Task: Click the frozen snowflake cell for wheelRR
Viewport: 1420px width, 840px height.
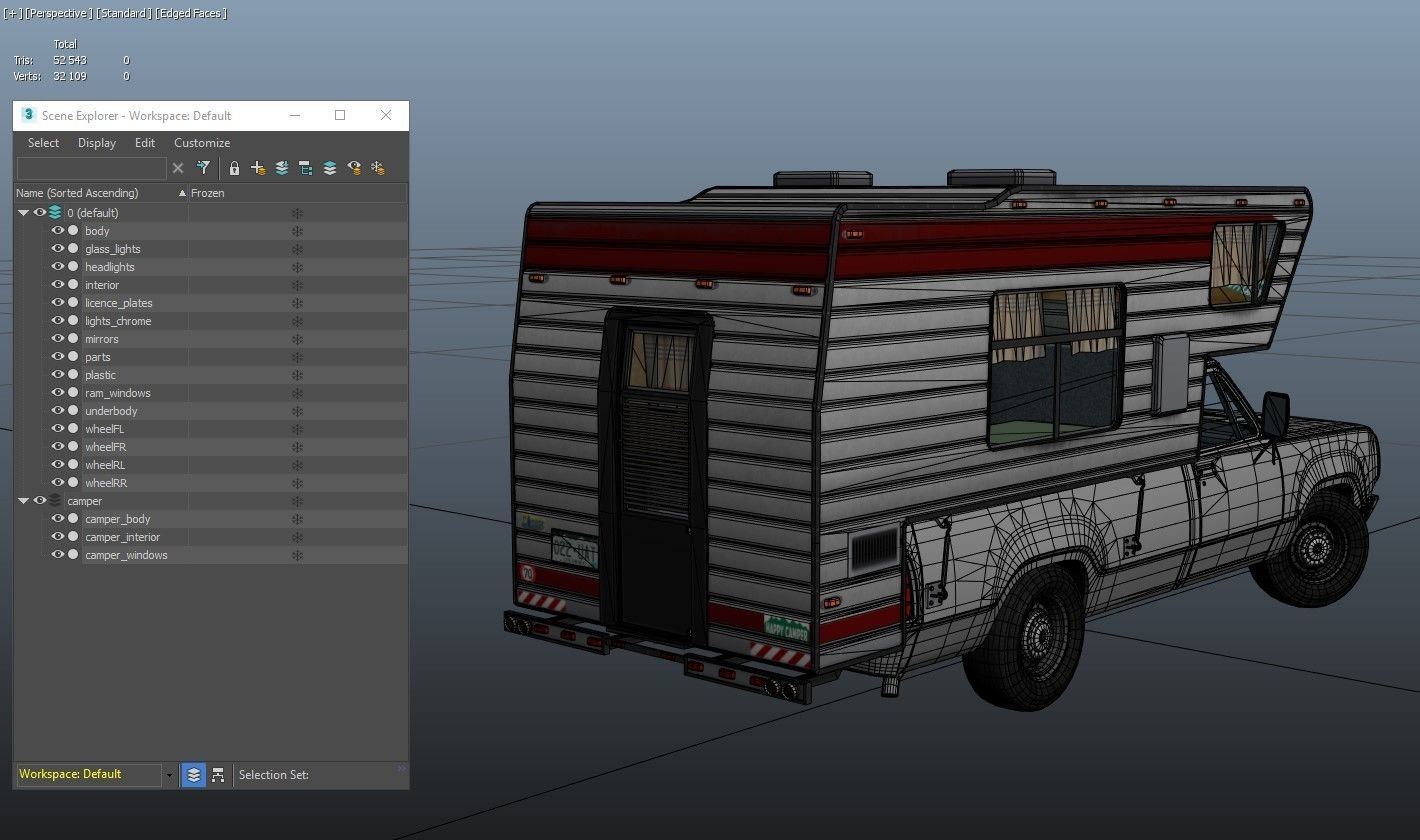Action: [x=297, y=483]
